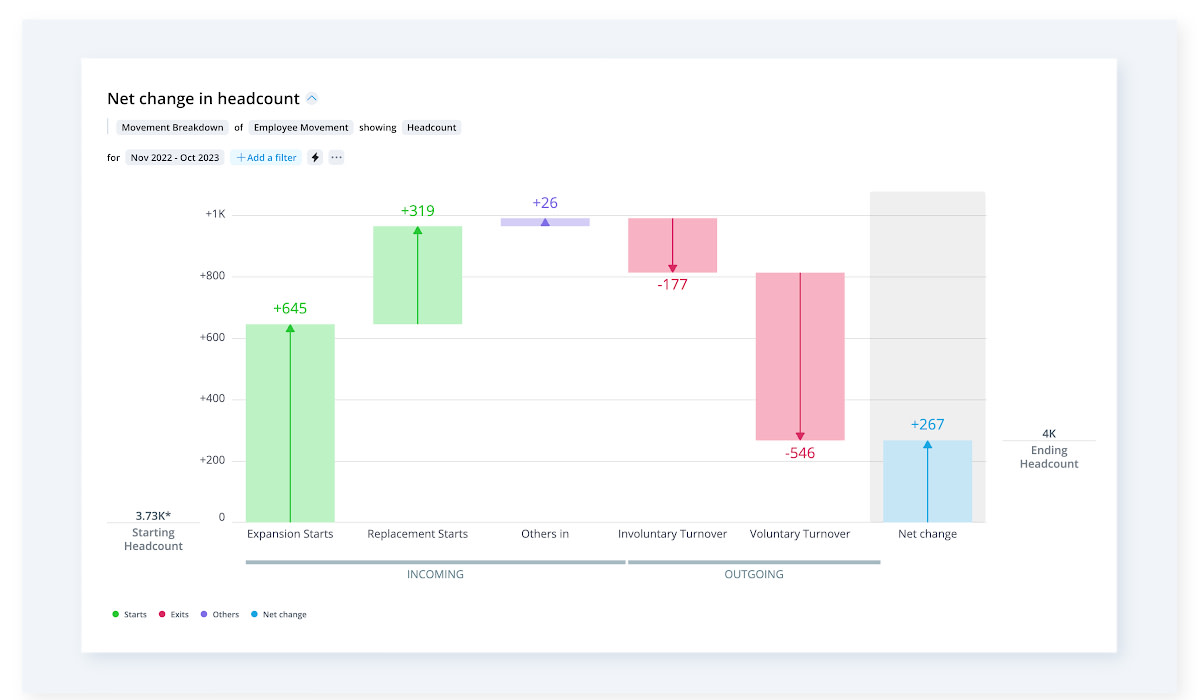This screenshot has width=1200, height=700.
Task: Click the 3.73K* Starting Headcount value
Action: click(x=153, y=516)
